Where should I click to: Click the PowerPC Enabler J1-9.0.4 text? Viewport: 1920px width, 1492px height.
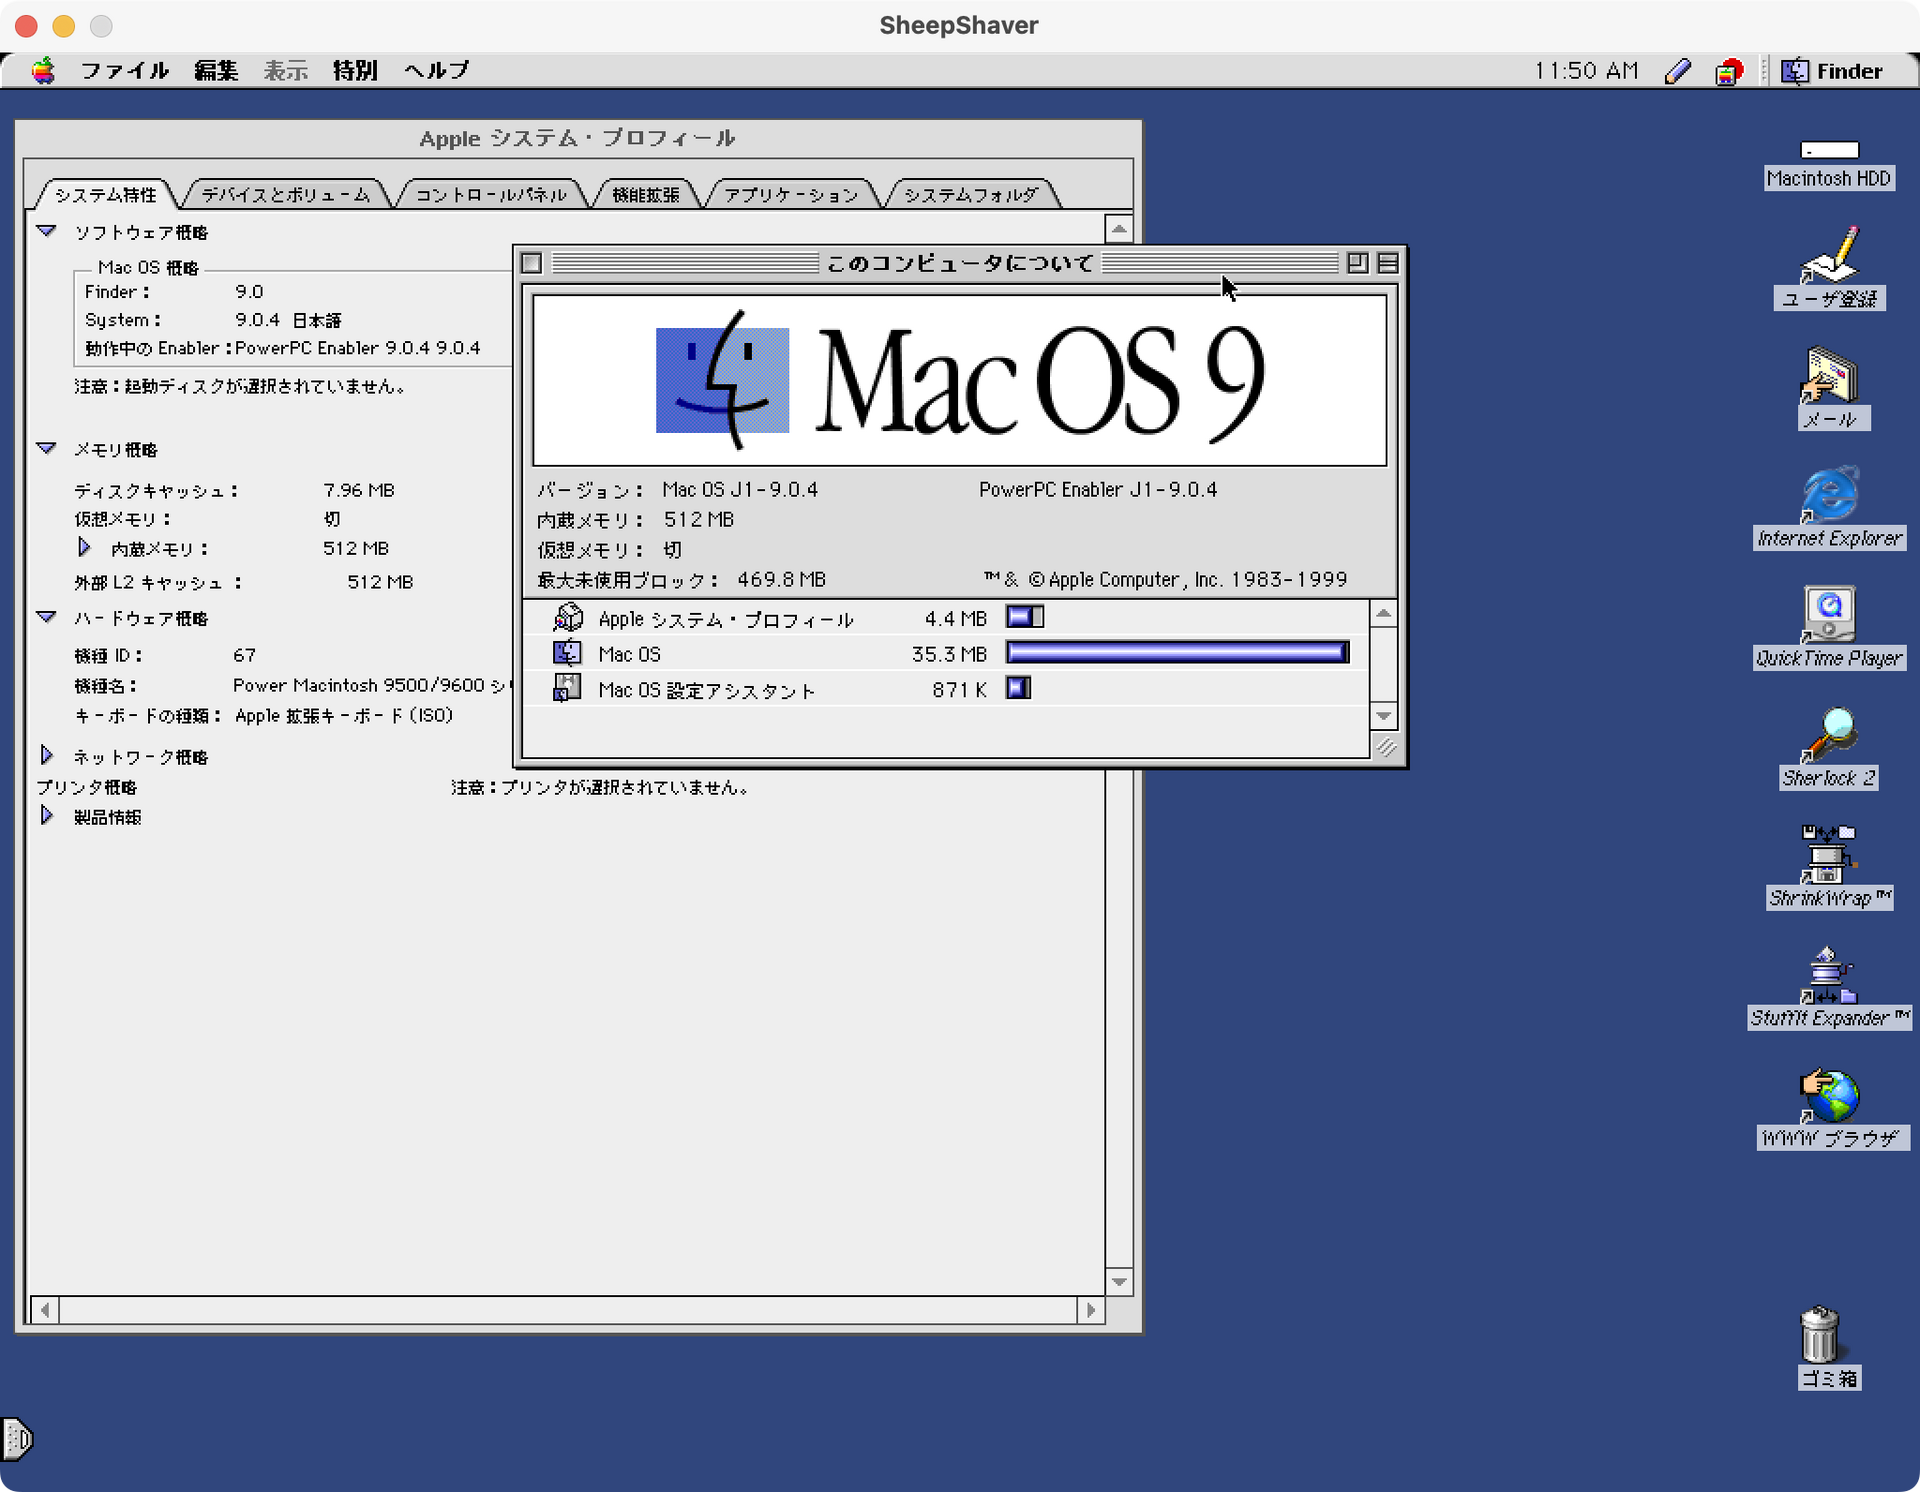click(1098, 490)
